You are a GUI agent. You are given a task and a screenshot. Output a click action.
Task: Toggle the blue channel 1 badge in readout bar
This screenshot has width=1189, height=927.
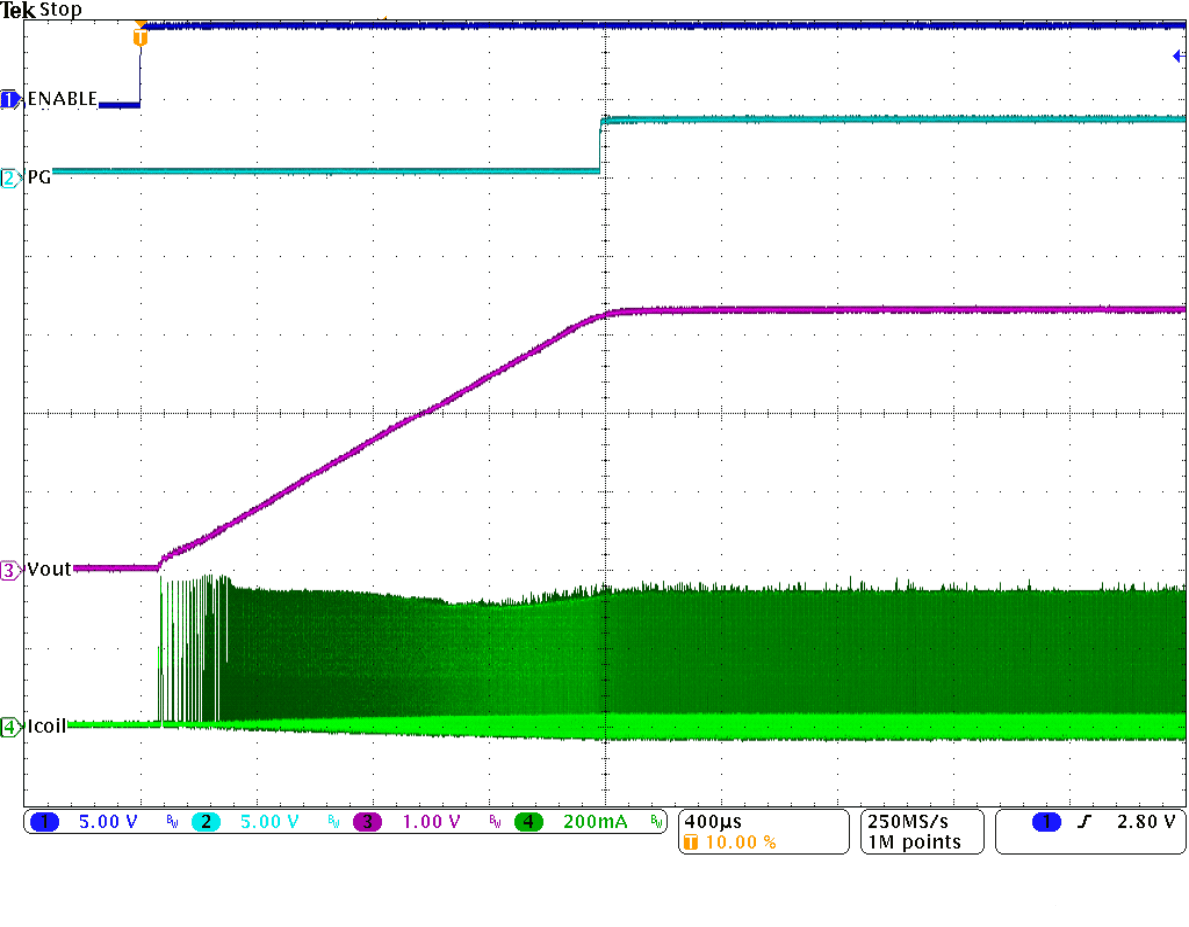click(x=45, y=822)
